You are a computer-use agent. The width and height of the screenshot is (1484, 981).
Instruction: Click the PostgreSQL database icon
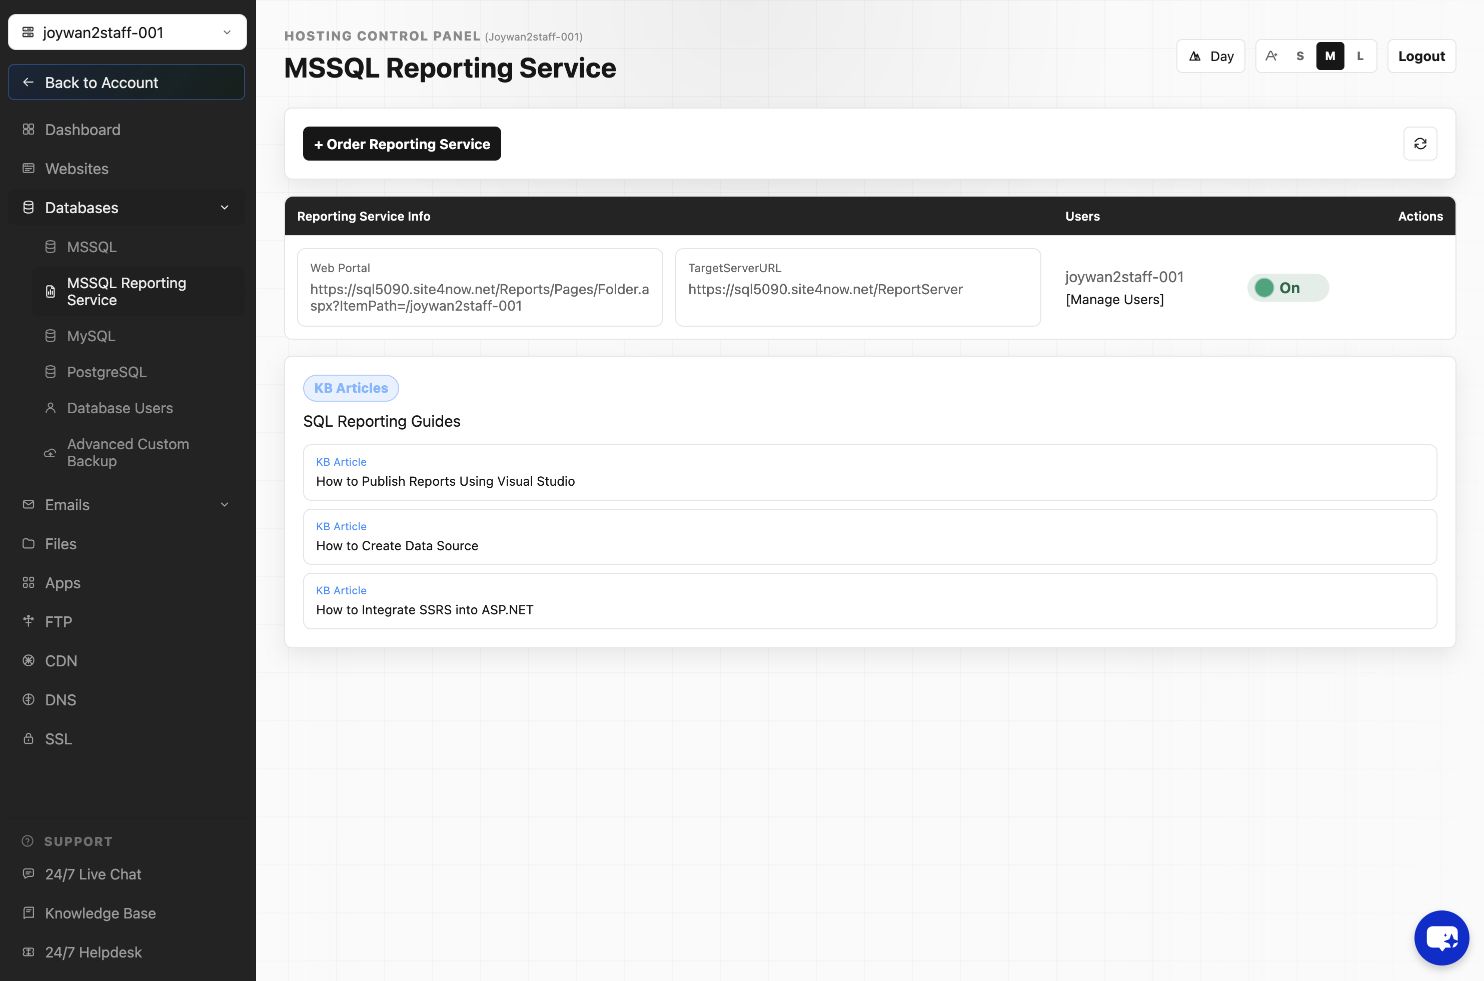point(50,372)
